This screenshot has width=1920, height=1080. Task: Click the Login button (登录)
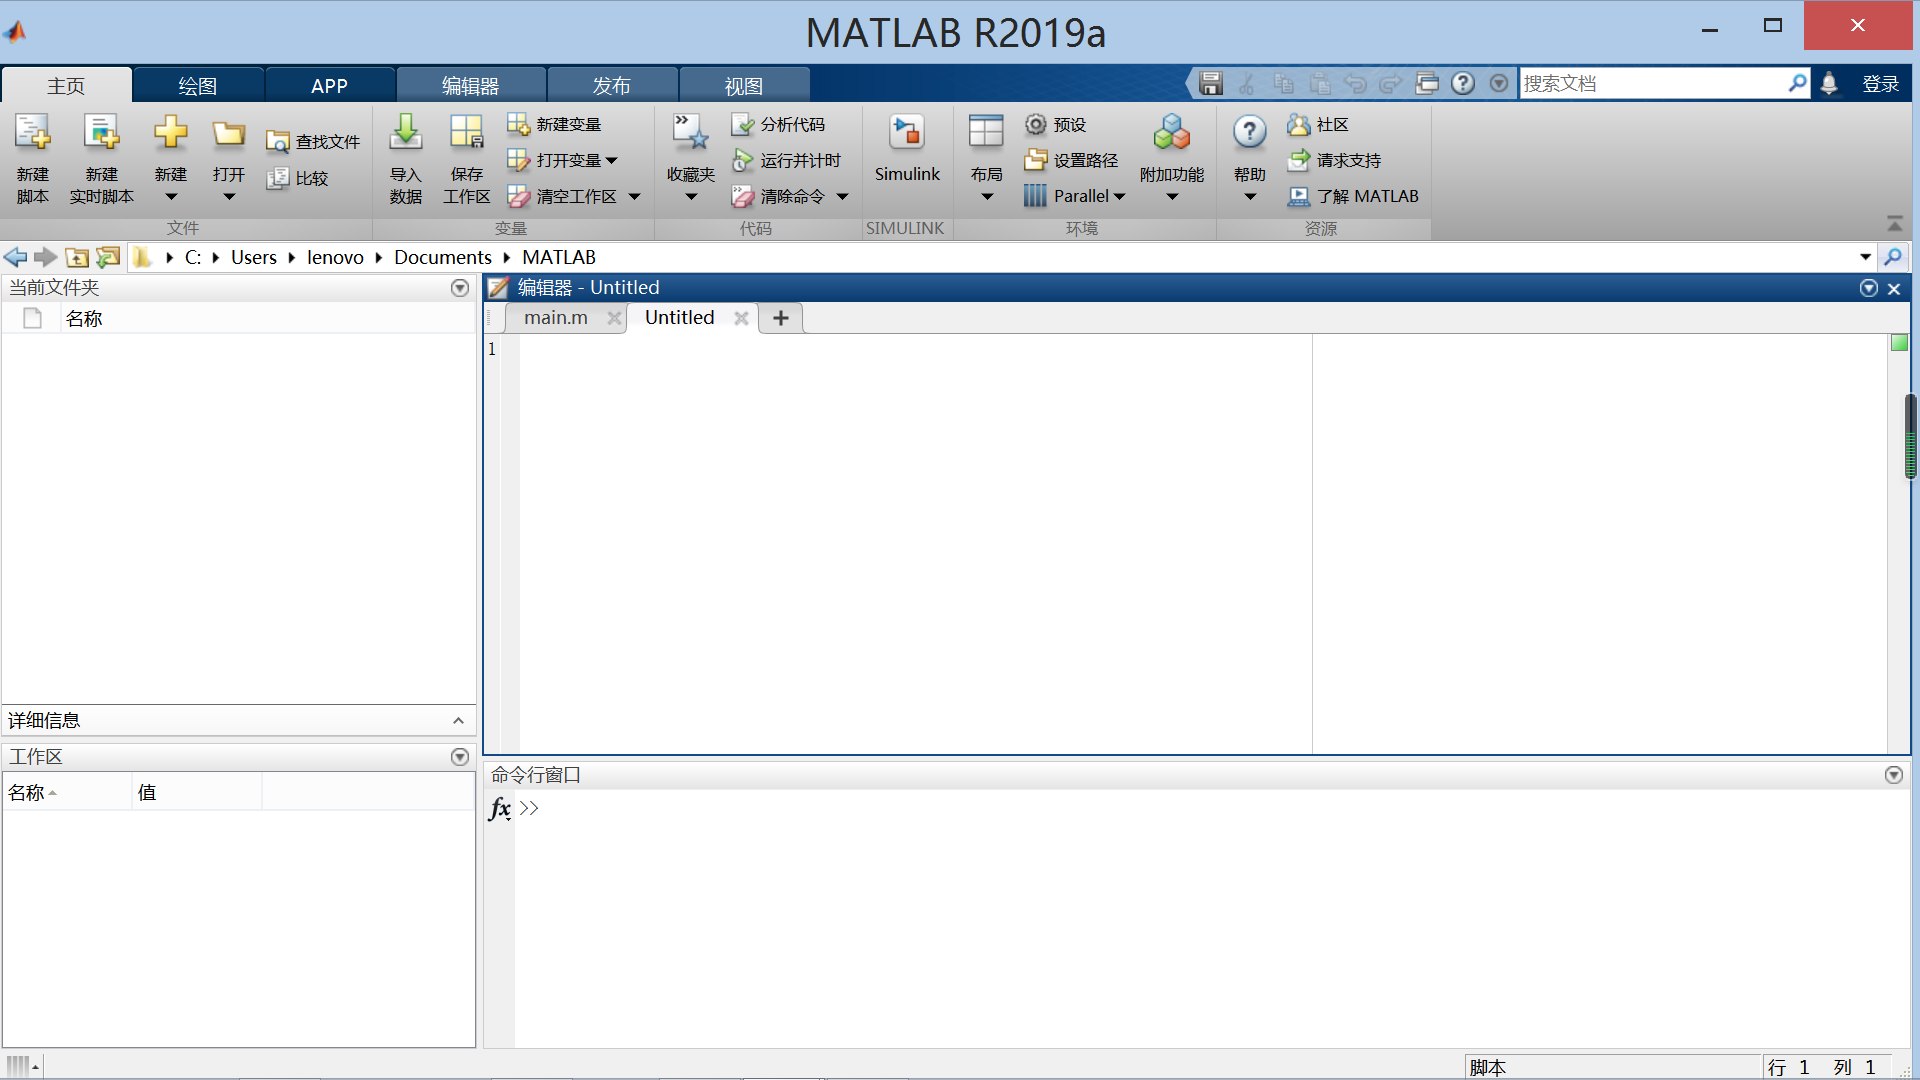tap(1880, 83)
